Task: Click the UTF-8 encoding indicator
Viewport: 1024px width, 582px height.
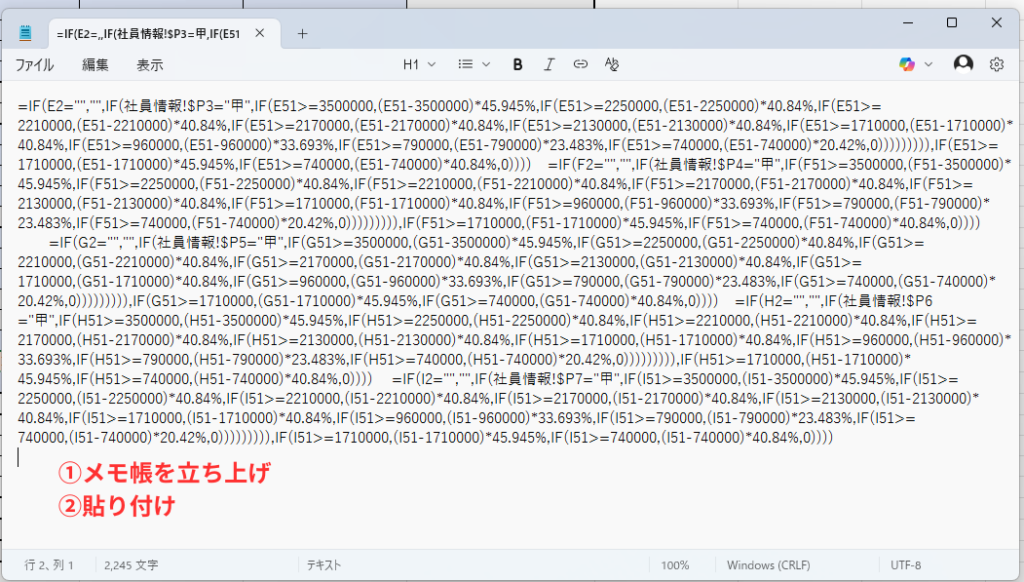Action: [905, 565]
